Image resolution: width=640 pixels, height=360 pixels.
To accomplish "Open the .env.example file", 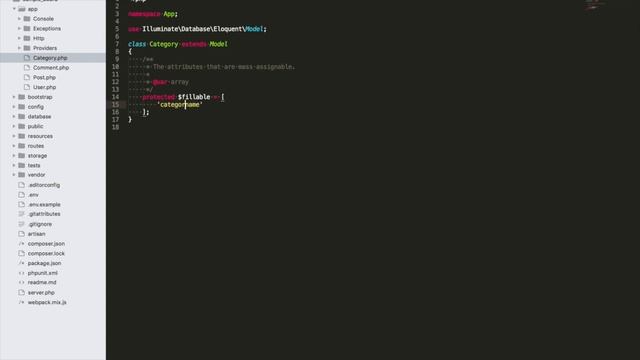I will pyautogui.click(x=44, y=204).
